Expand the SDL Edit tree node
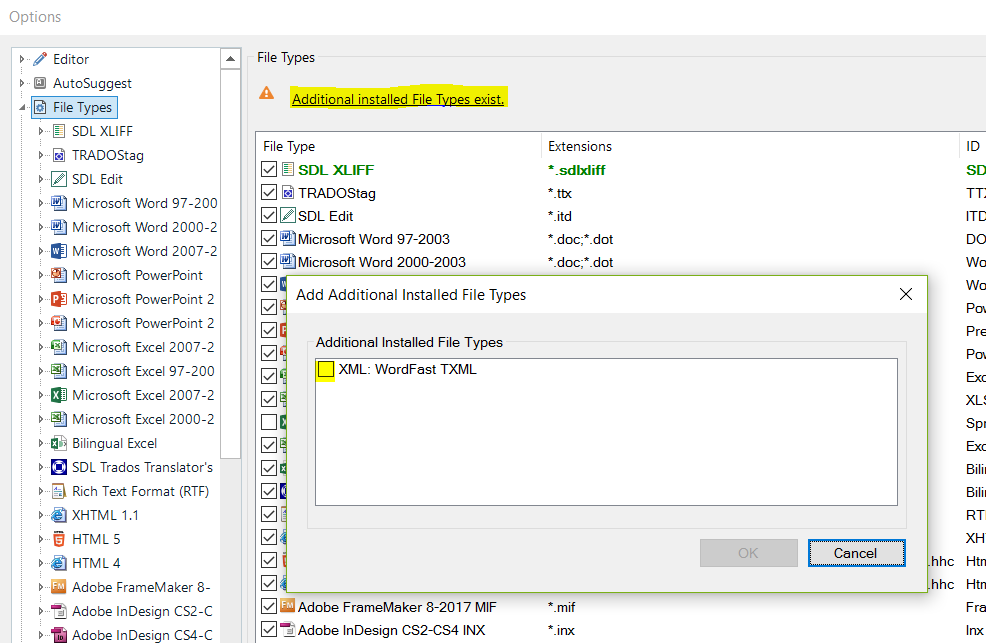This screenshot has height=643, width=986. 42,179
